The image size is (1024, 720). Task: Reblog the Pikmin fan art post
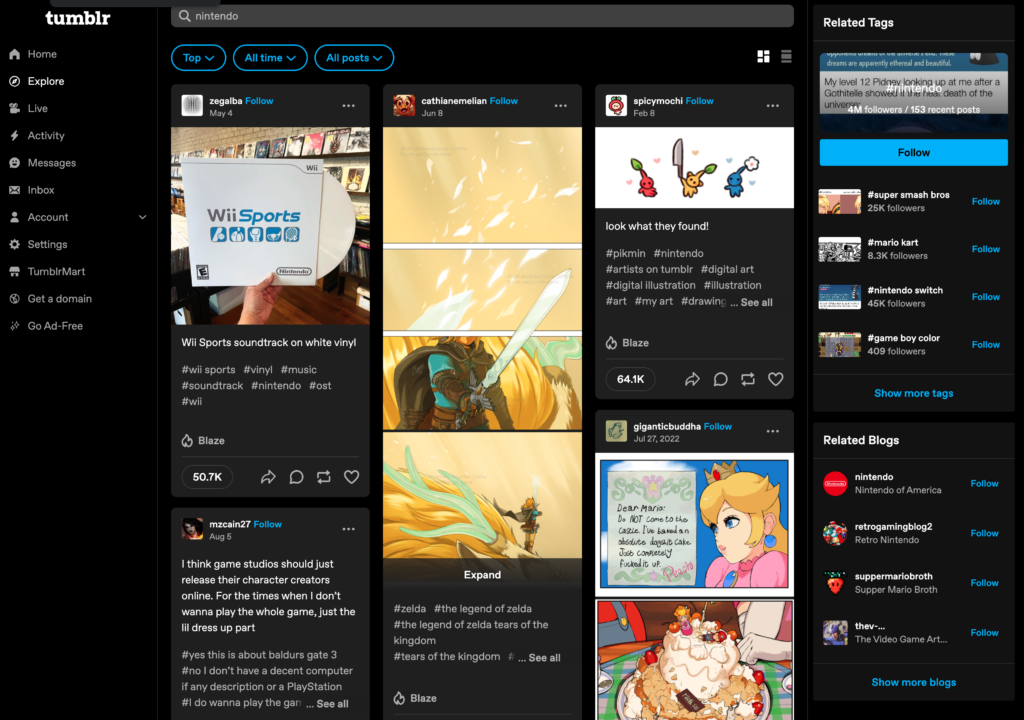tap(747, 379)
